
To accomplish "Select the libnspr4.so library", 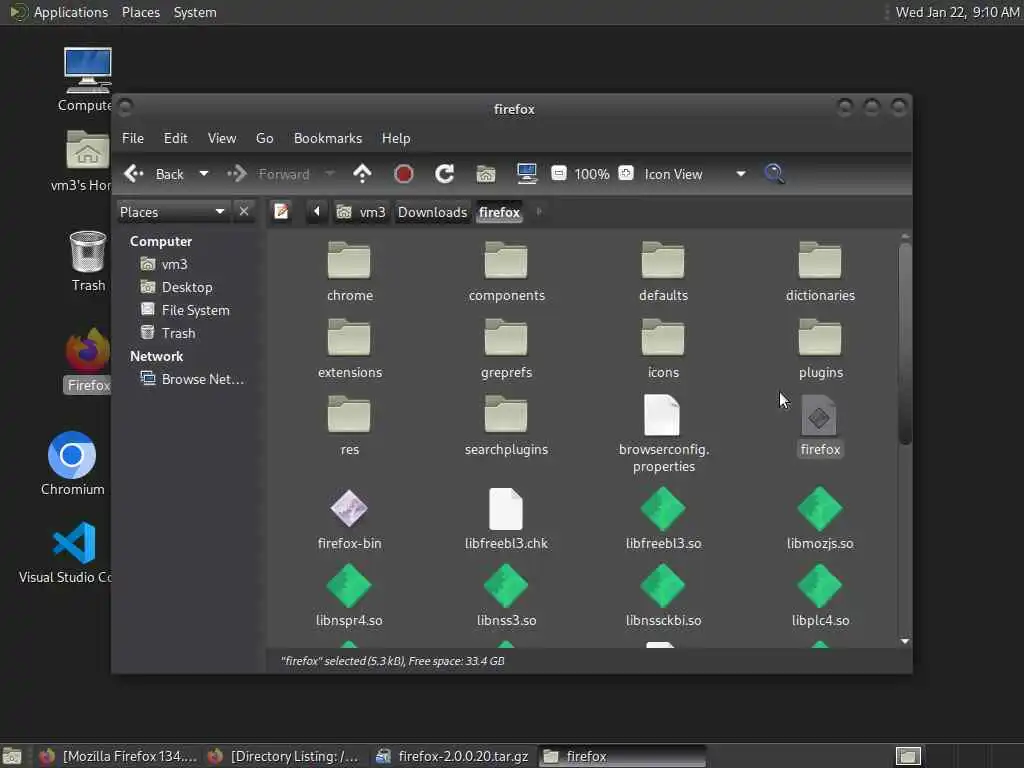I will (349, 597).
